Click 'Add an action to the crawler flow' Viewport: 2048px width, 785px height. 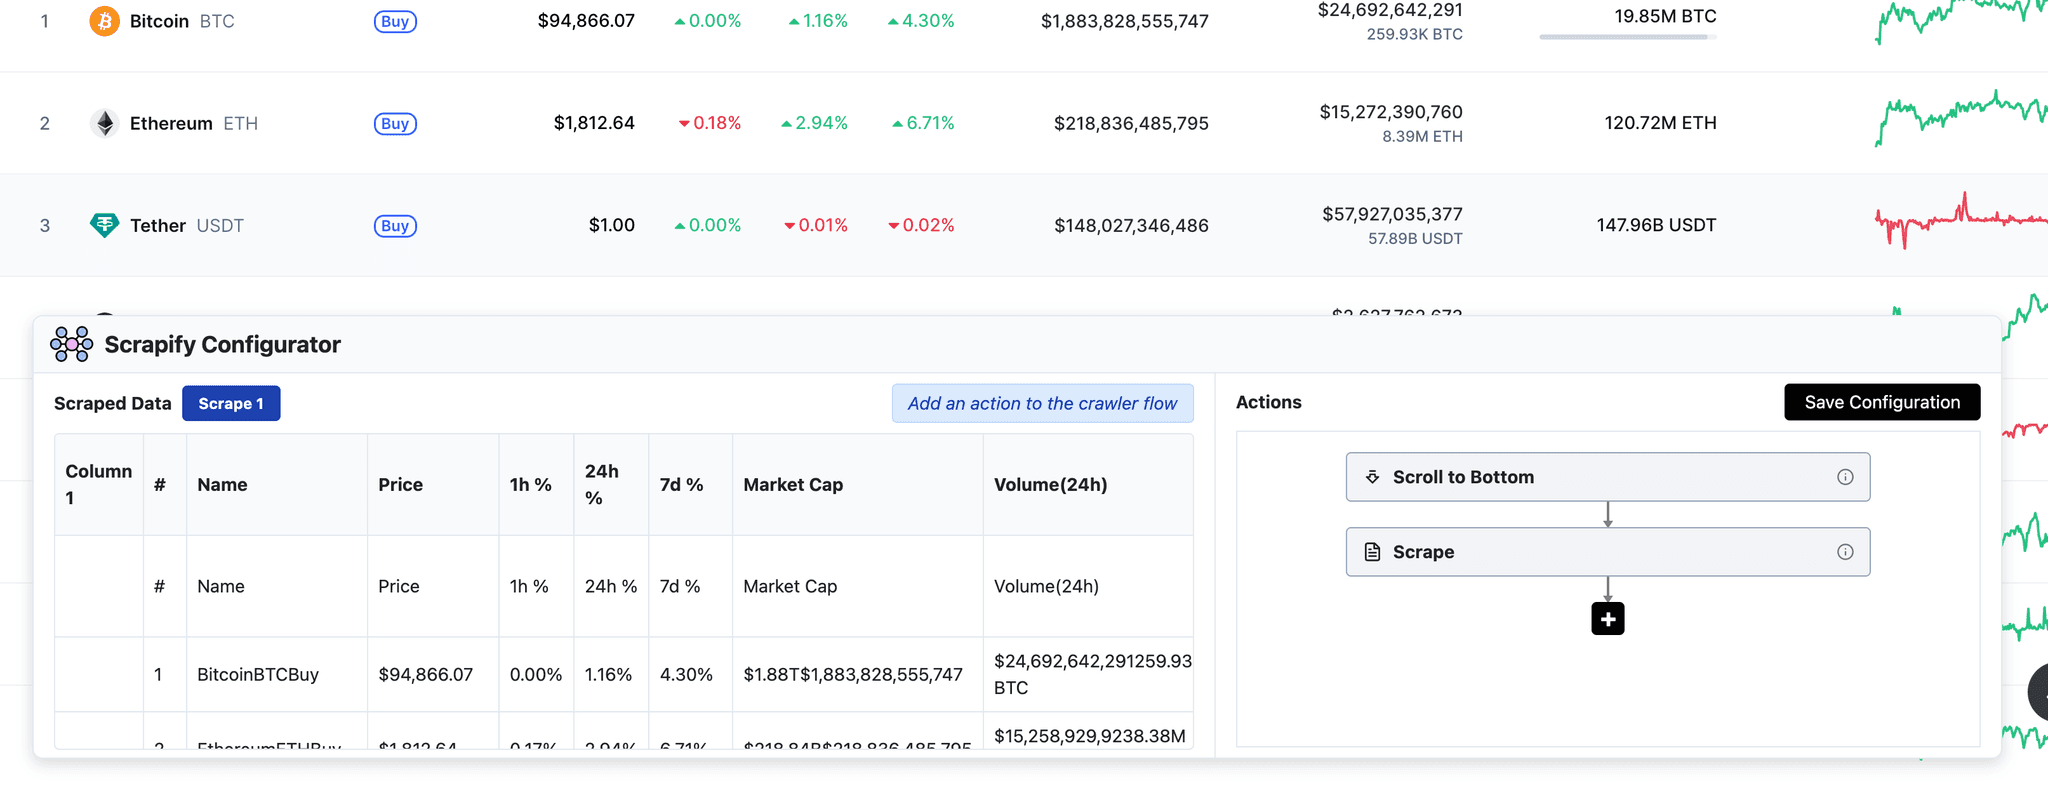(1043, 403)
